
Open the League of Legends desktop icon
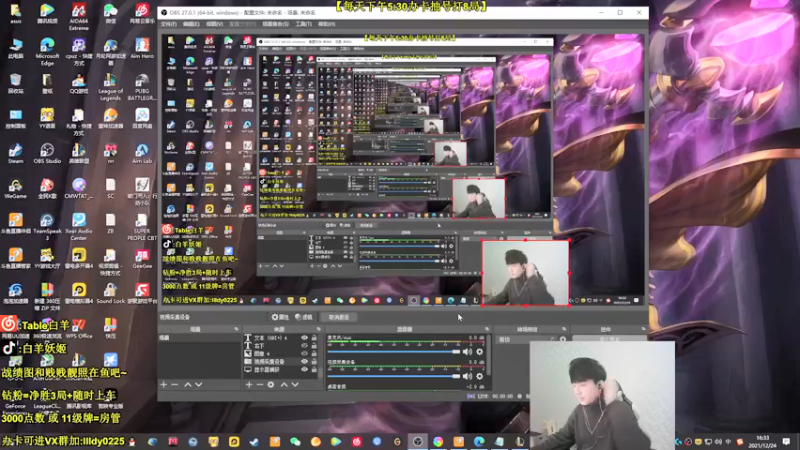point(110,86)
